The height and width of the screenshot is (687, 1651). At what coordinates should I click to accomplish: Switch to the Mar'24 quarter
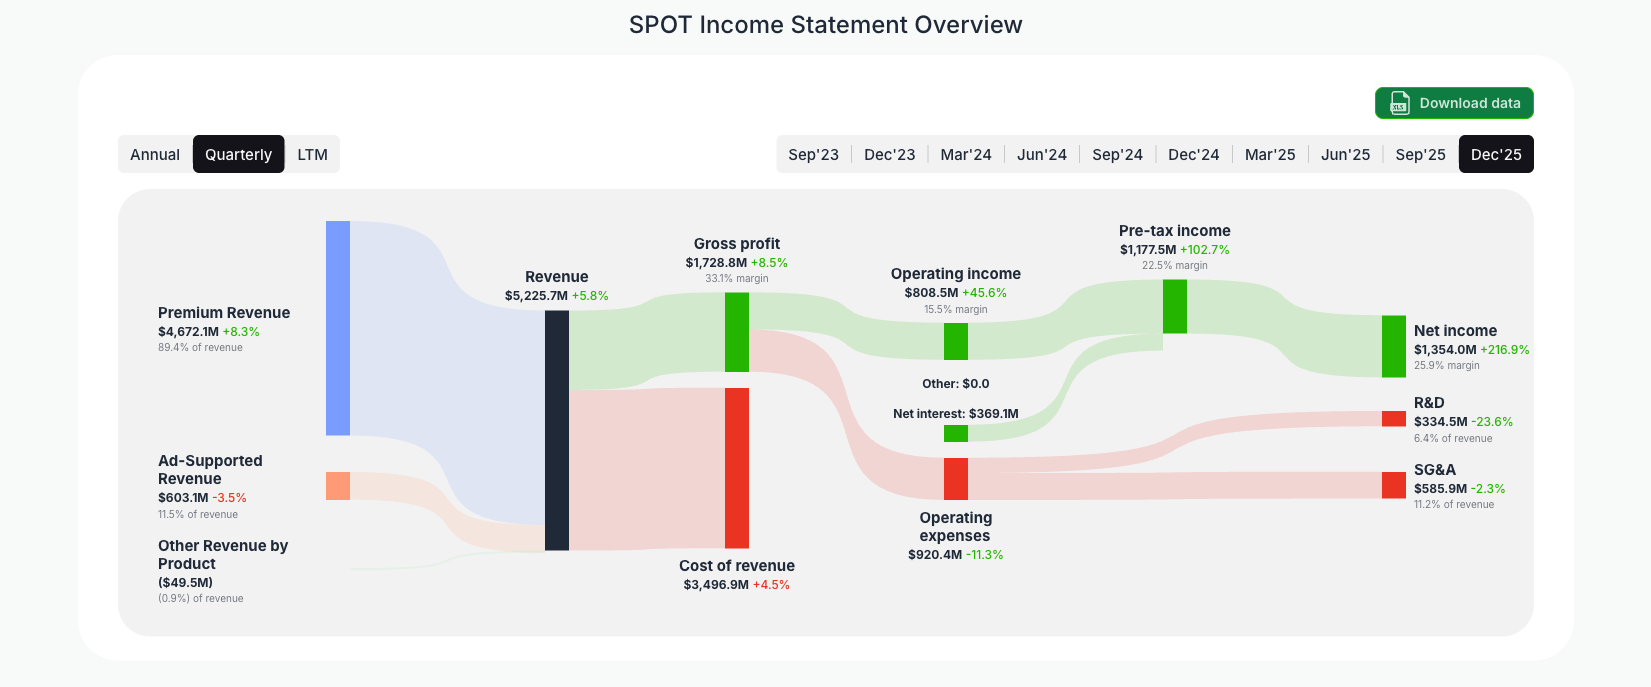pos(965,154)
